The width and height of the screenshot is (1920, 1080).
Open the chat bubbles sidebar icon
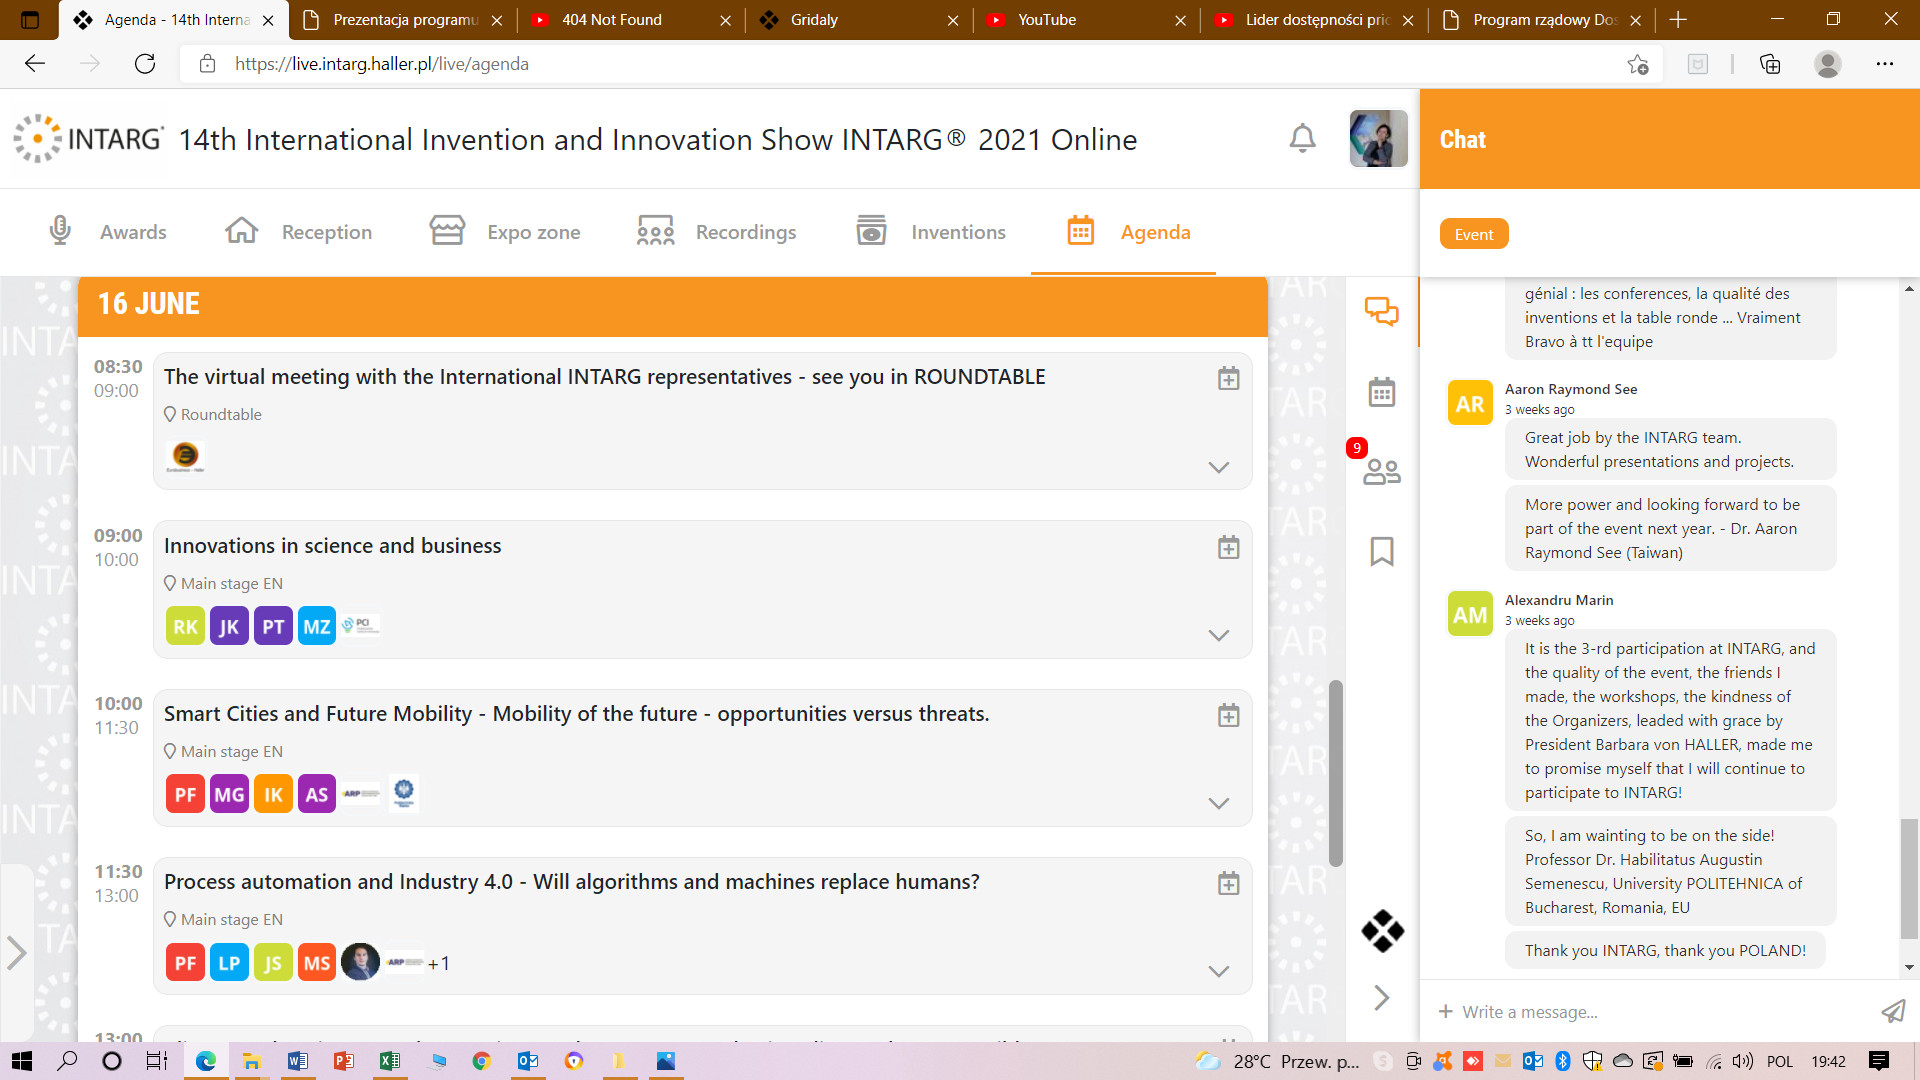tap(1382, 311)
